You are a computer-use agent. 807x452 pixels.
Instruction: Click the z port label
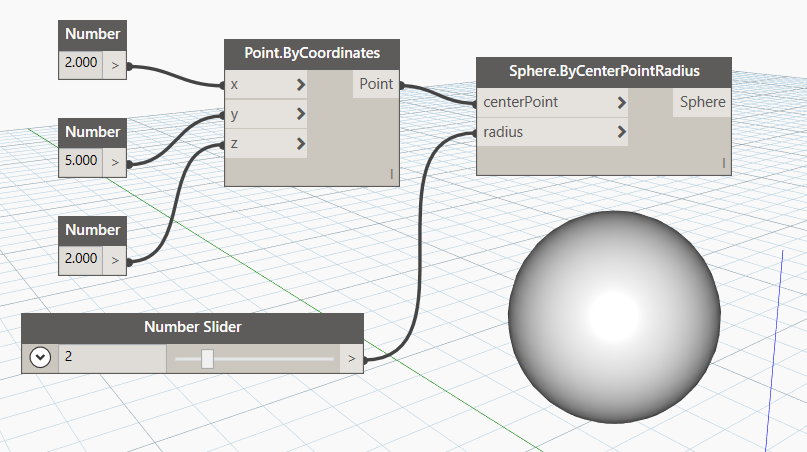234,144
